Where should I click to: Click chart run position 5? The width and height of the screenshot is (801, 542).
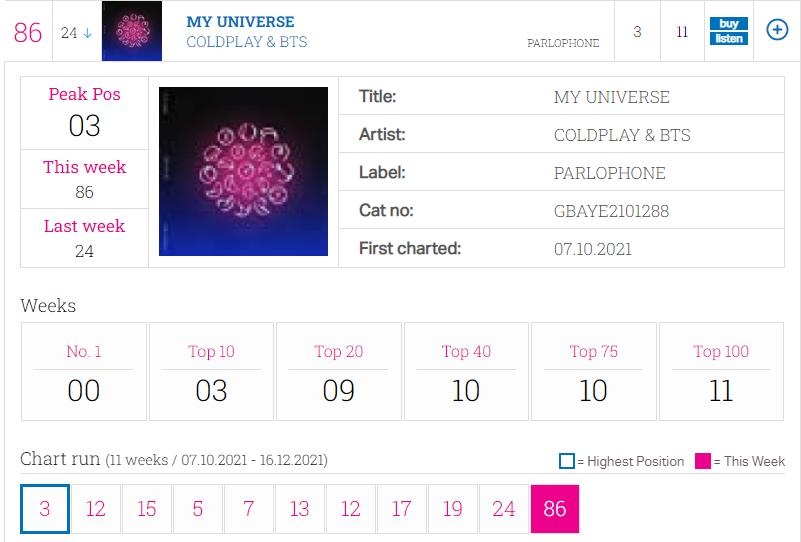point(198,509)
